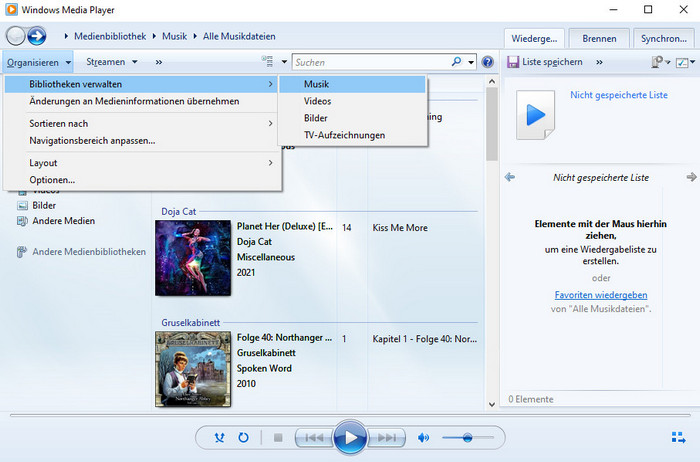Open the Sortieren nach submenu

click(x=142, y=123)
